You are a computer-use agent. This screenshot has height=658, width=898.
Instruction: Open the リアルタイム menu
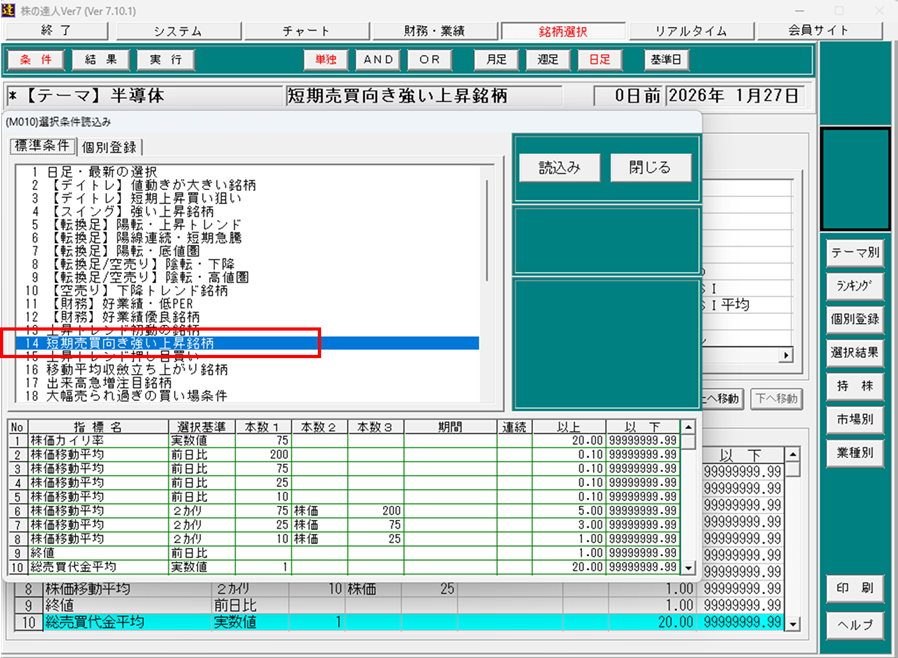coord(691,30)
